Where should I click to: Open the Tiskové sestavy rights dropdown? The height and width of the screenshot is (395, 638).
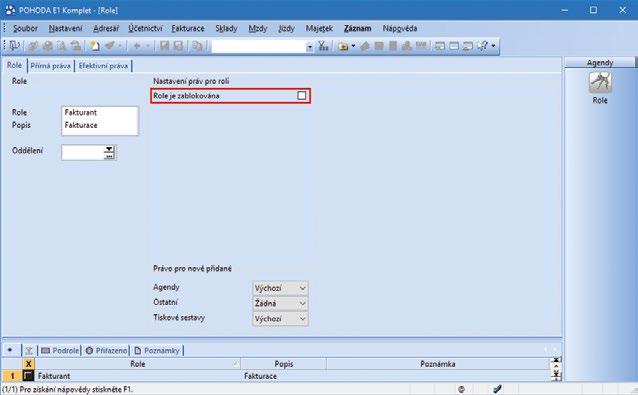[x=280, y=319]
